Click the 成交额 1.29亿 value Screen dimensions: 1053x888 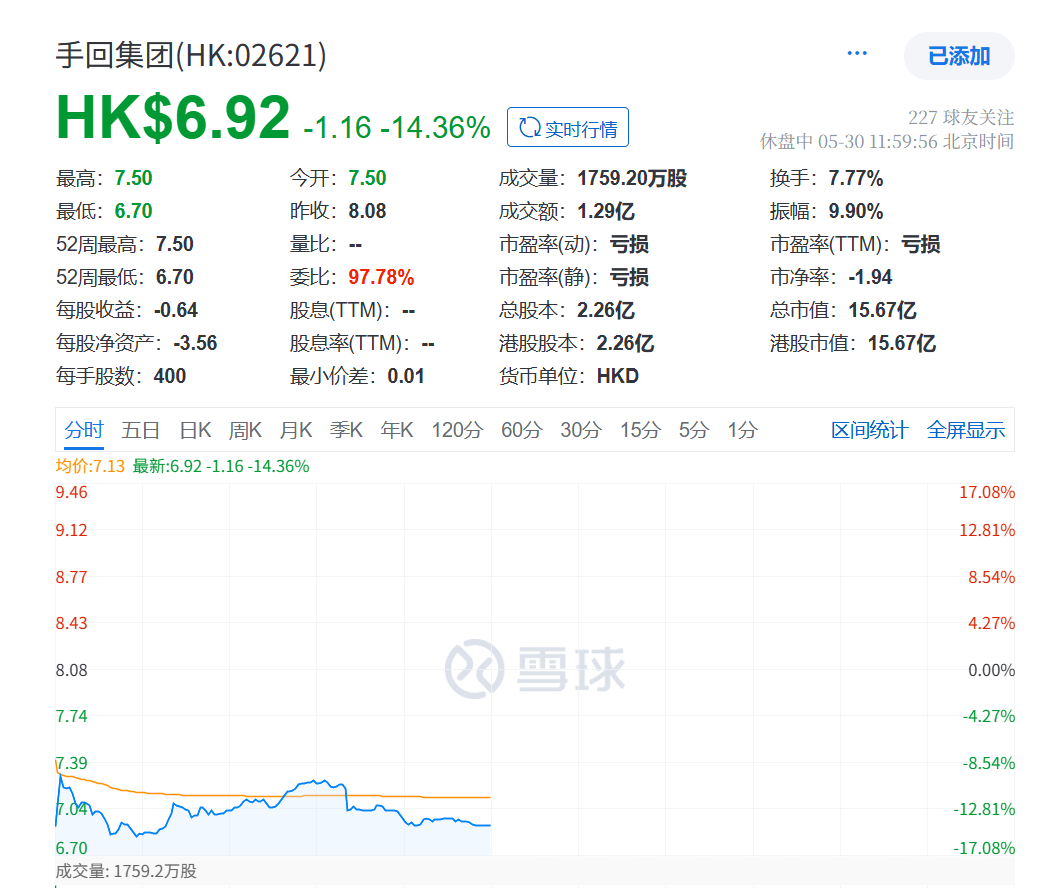tap(606, 211)
